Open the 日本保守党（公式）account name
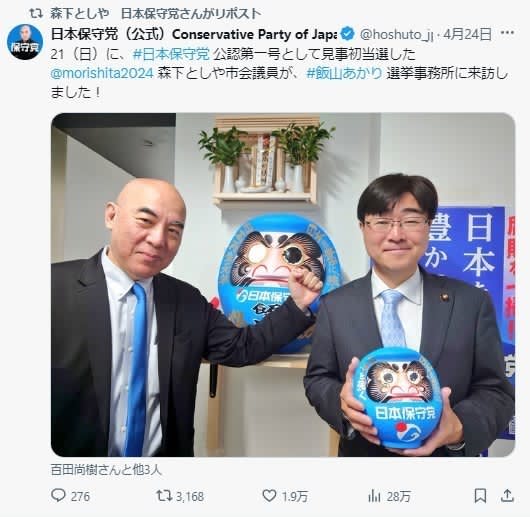 (194, 34)
